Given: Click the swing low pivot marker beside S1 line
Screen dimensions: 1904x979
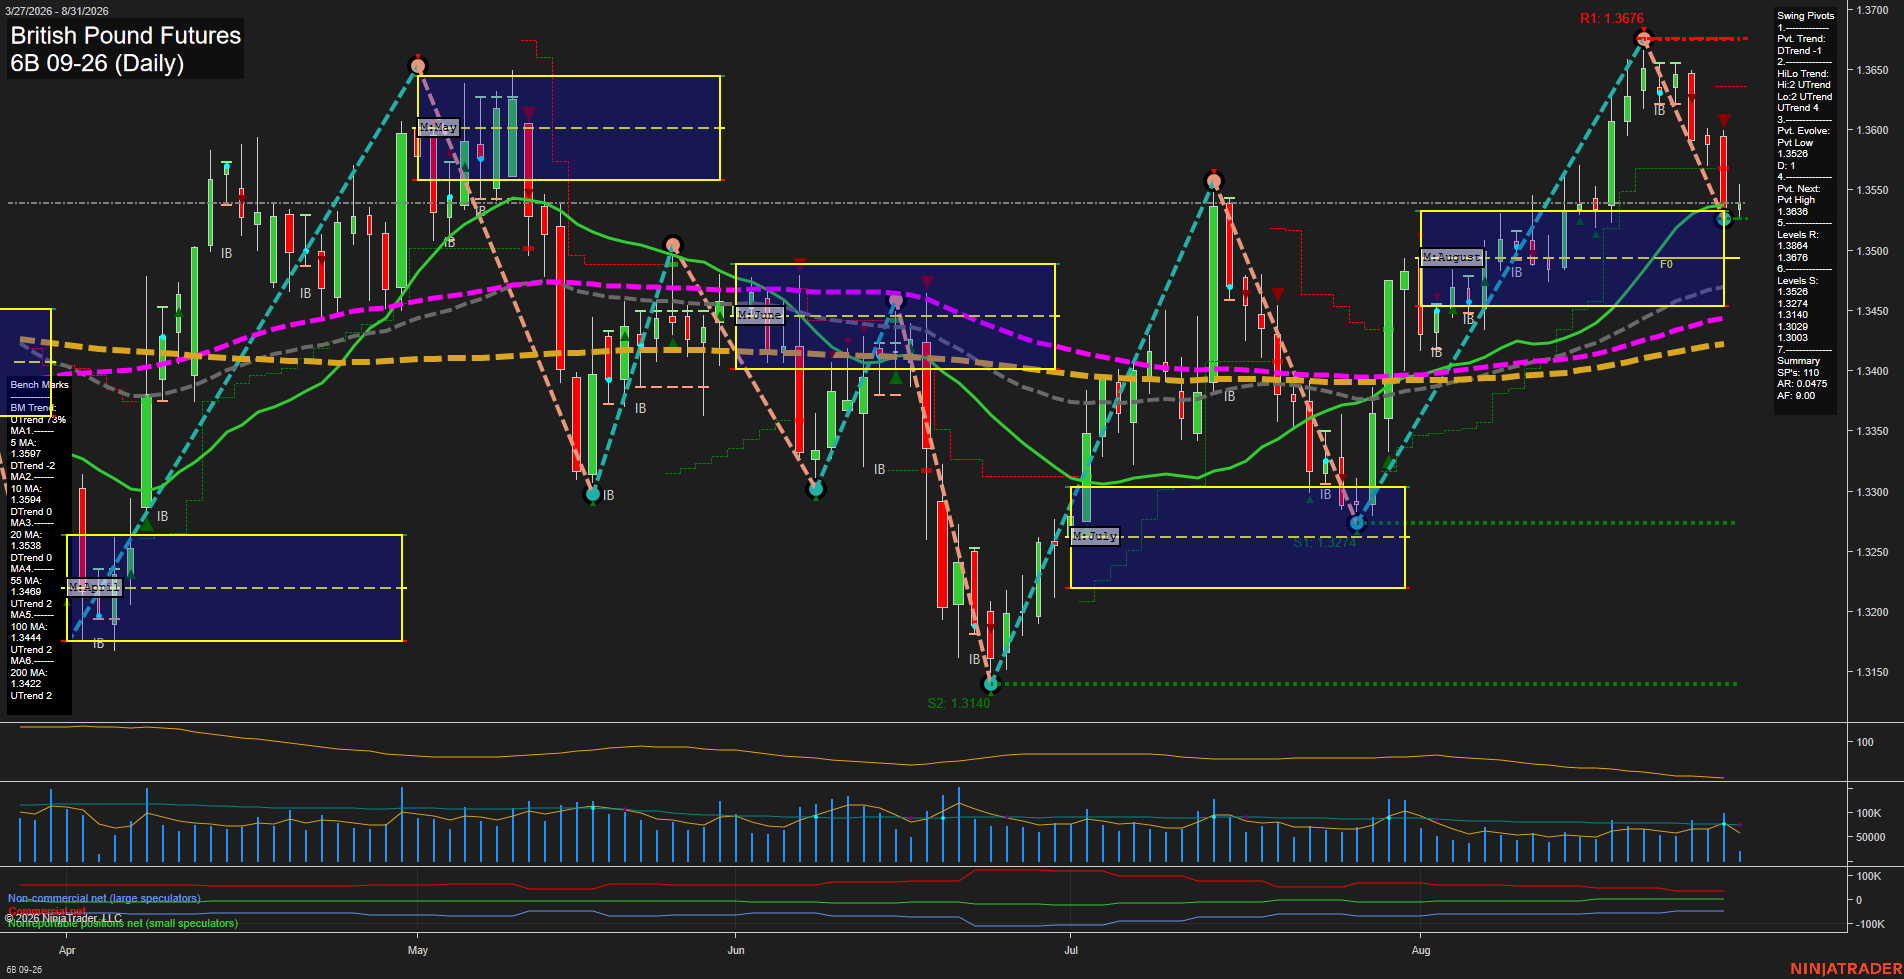Looking at the screenshot, I should click(x=1356, y=522).
